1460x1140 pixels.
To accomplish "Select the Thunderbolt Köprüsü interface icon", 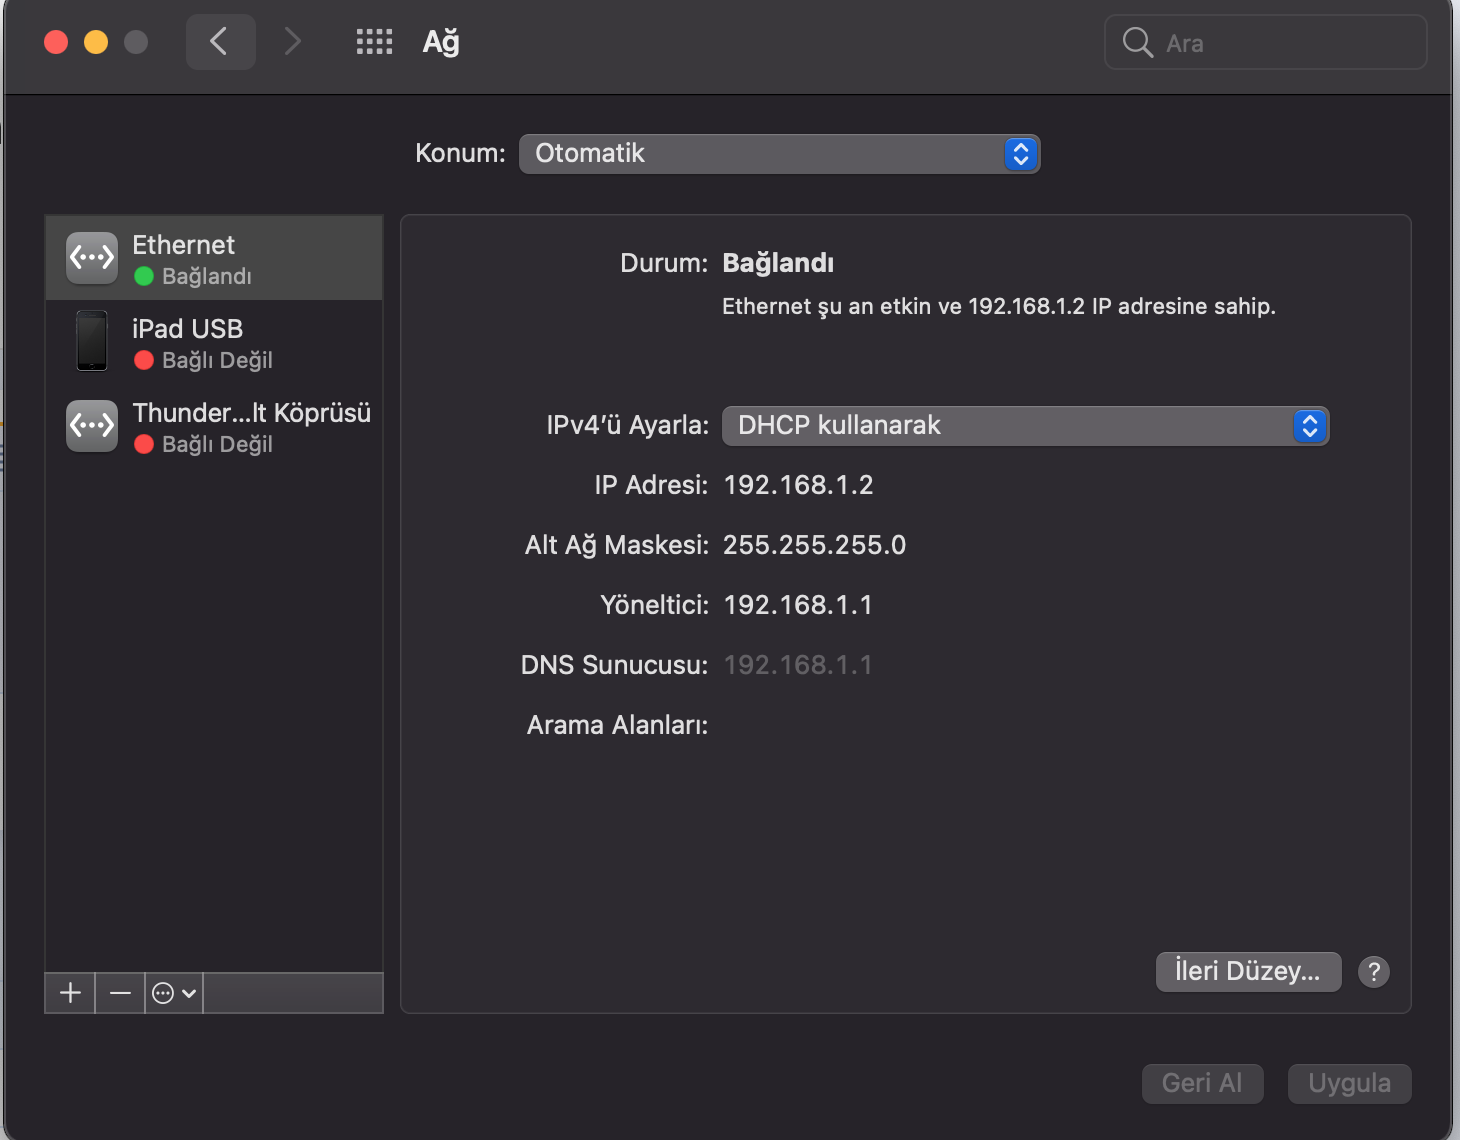I will coord(91,426).
